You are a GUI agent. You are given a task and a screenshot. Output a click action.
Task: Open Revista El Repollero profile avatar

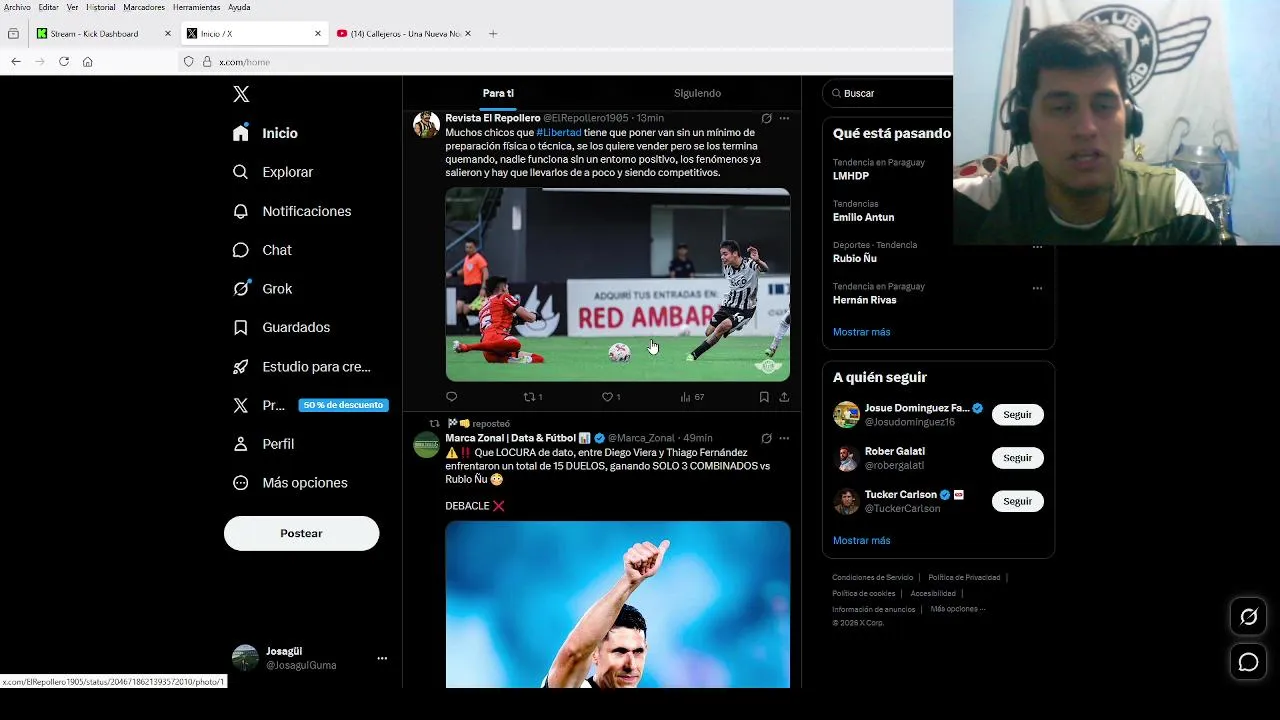pyautogui.click(x=427, y=124)
